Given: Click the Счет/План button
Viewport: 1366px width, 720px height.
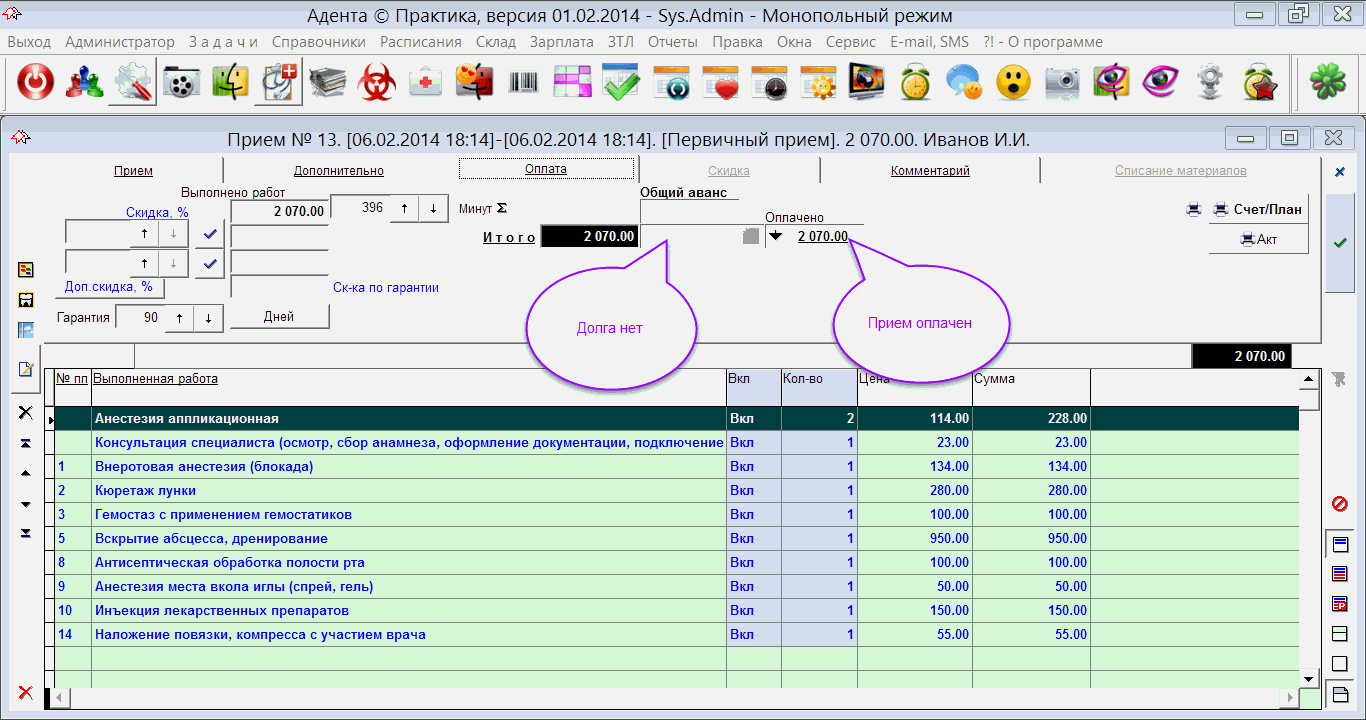Looking at the screenshot, I should 1258,209.
